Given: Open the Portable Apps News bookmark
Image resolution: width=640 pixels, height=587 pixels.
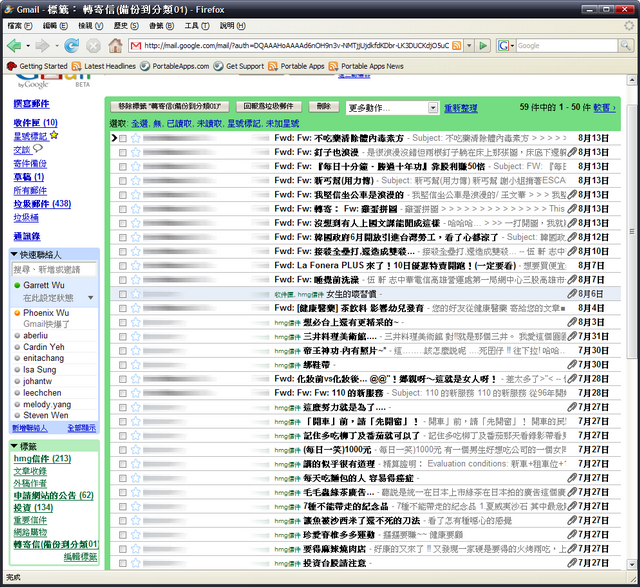Looking at the screenshot, I should 366,66.
